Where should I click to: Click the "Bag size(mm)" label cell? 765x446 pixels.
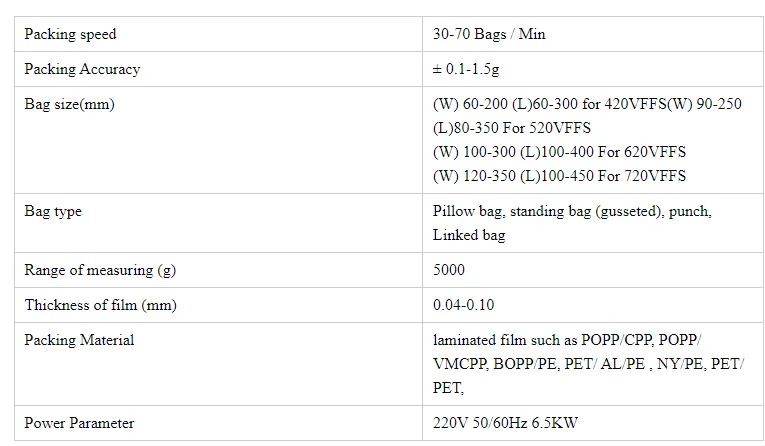click(x=69, y=105)
